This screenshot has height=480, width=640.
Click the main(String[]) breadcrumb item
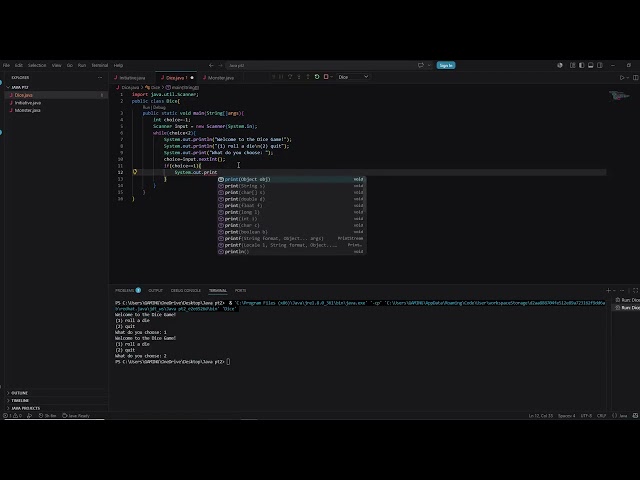(x=182, y=87)
